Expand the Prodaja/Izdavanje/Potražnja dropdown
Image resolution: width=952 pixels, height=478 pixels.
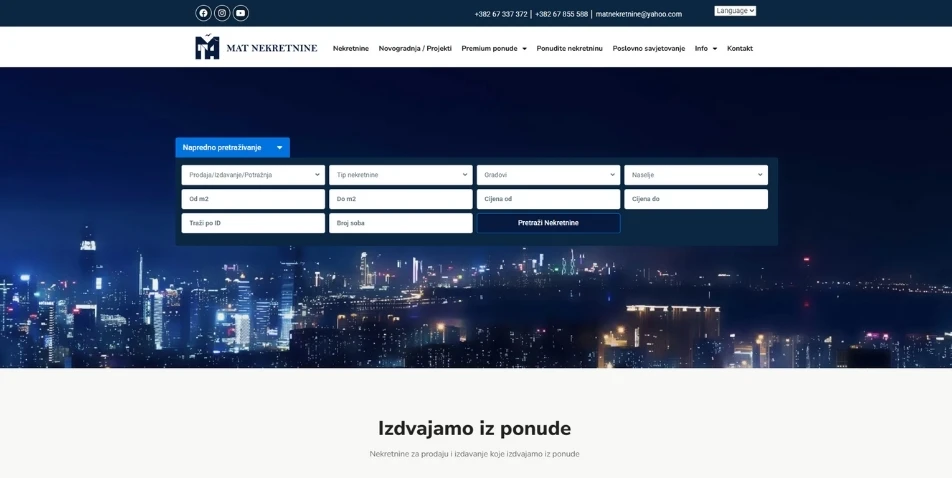[253, 175]
